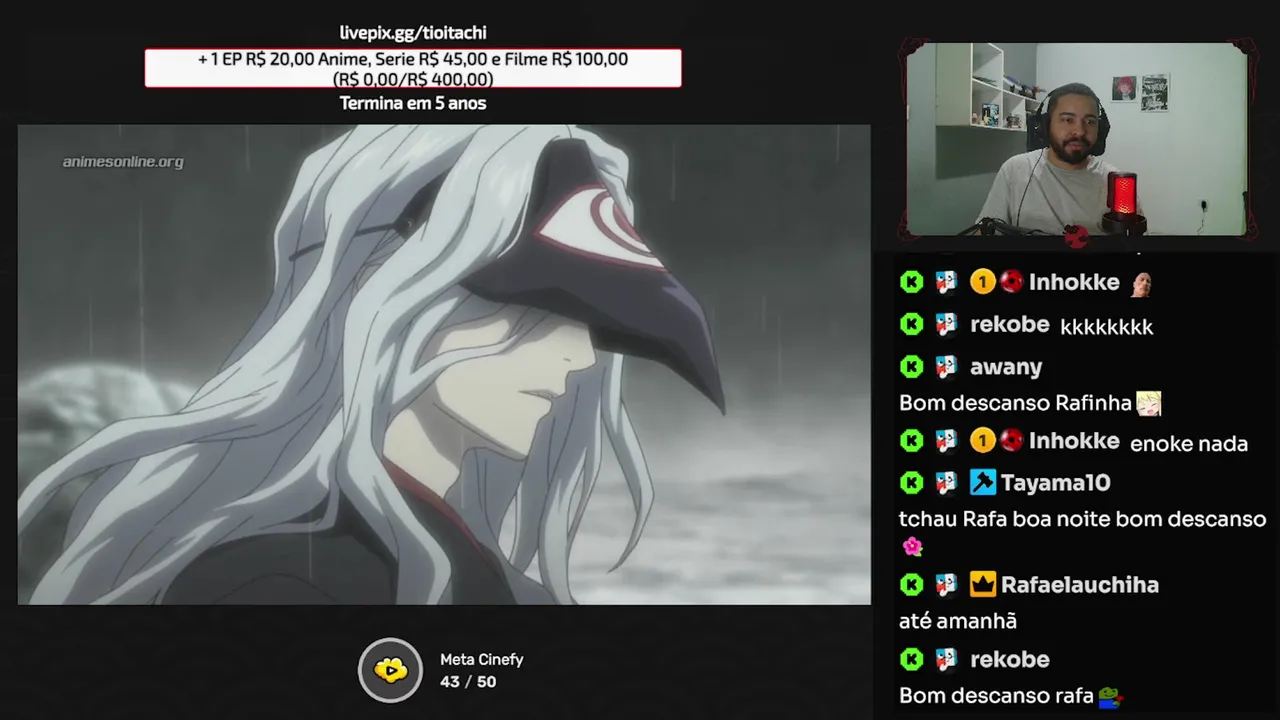Click the anime video frame
The height and width of the screenshot is (720, 1280).
pos(444,364)
